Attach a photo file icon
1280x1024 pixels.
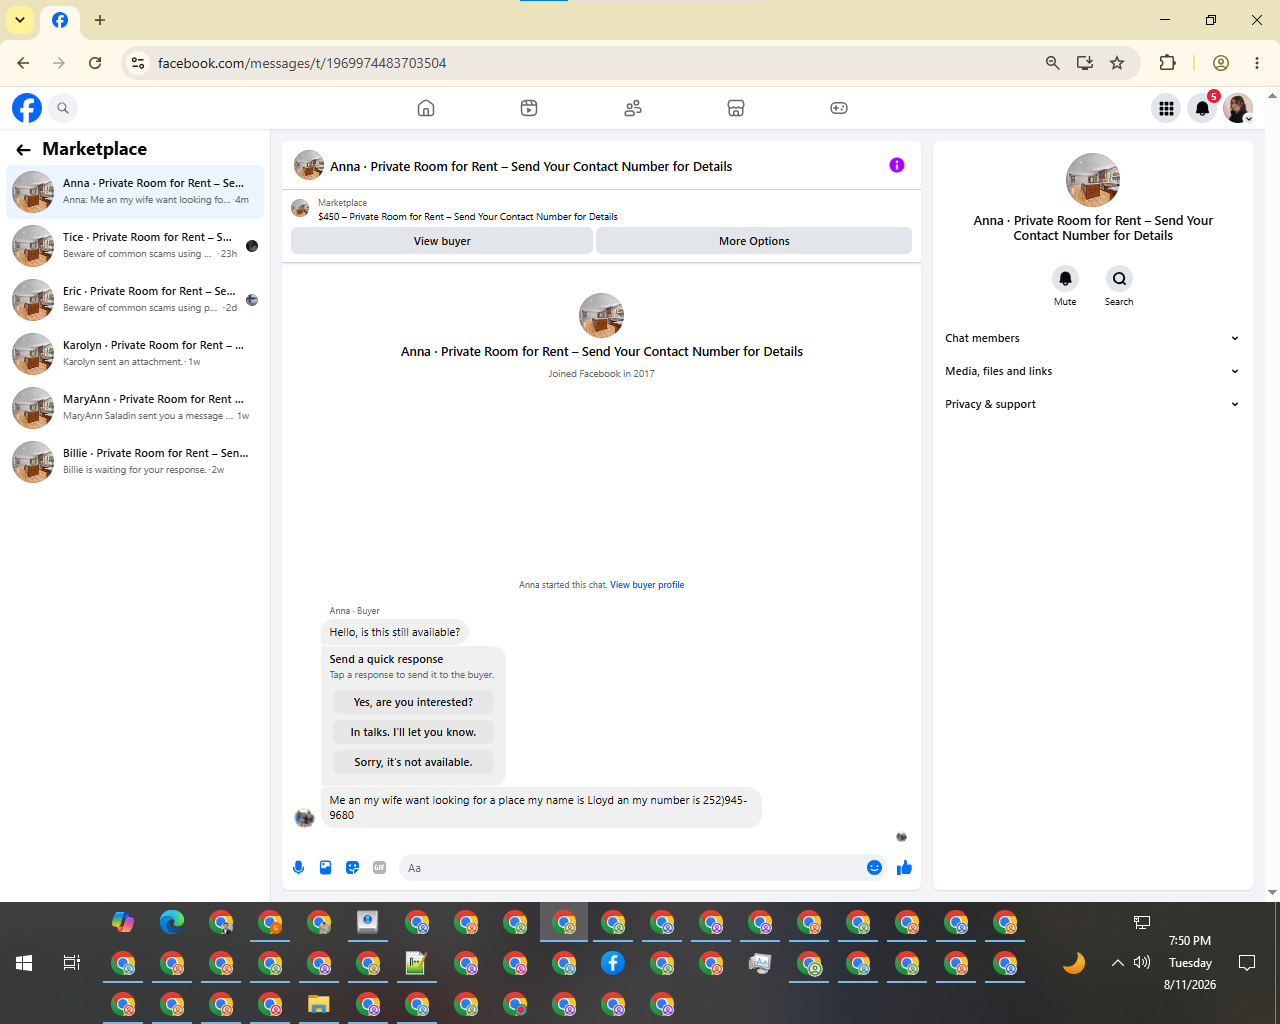[325, 868]
